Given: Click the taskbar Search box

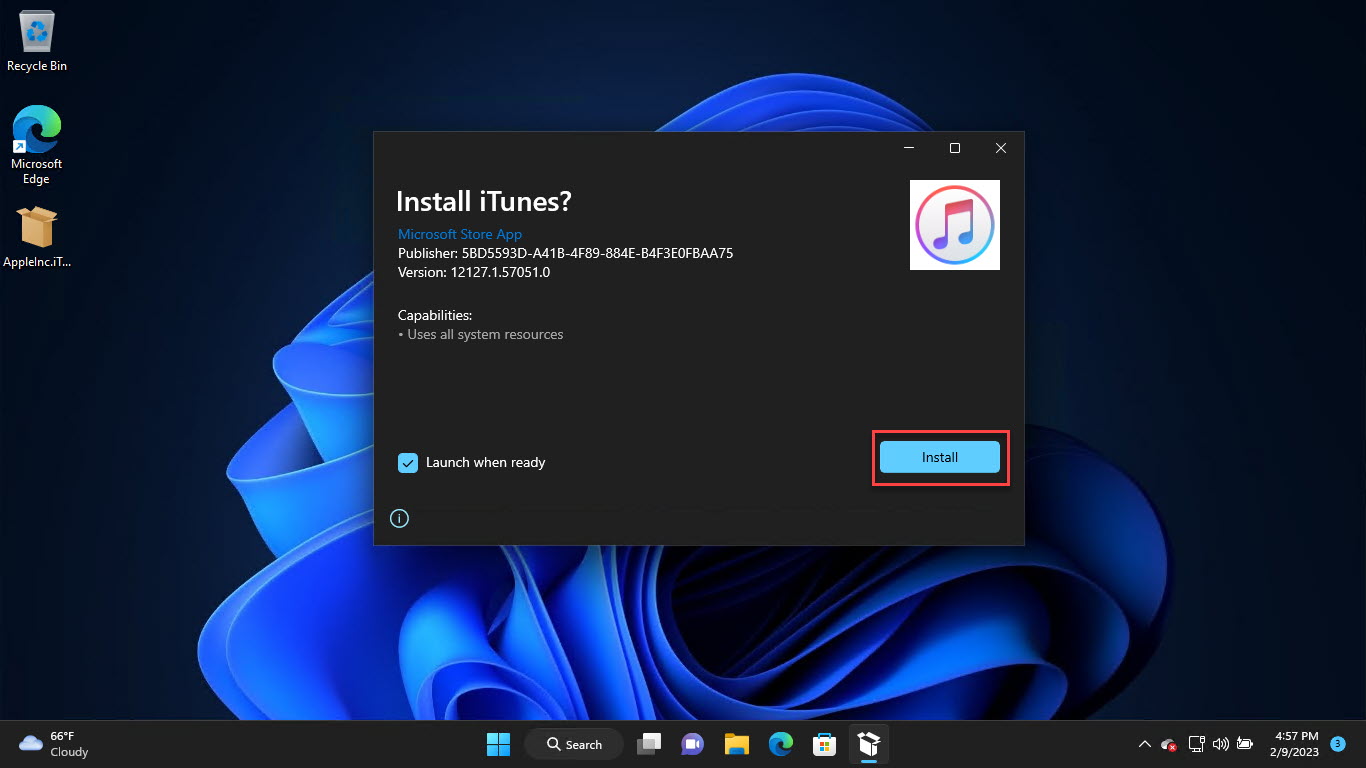Looking at the screenshot, I should pyautogui.click(x=575, y=744).
